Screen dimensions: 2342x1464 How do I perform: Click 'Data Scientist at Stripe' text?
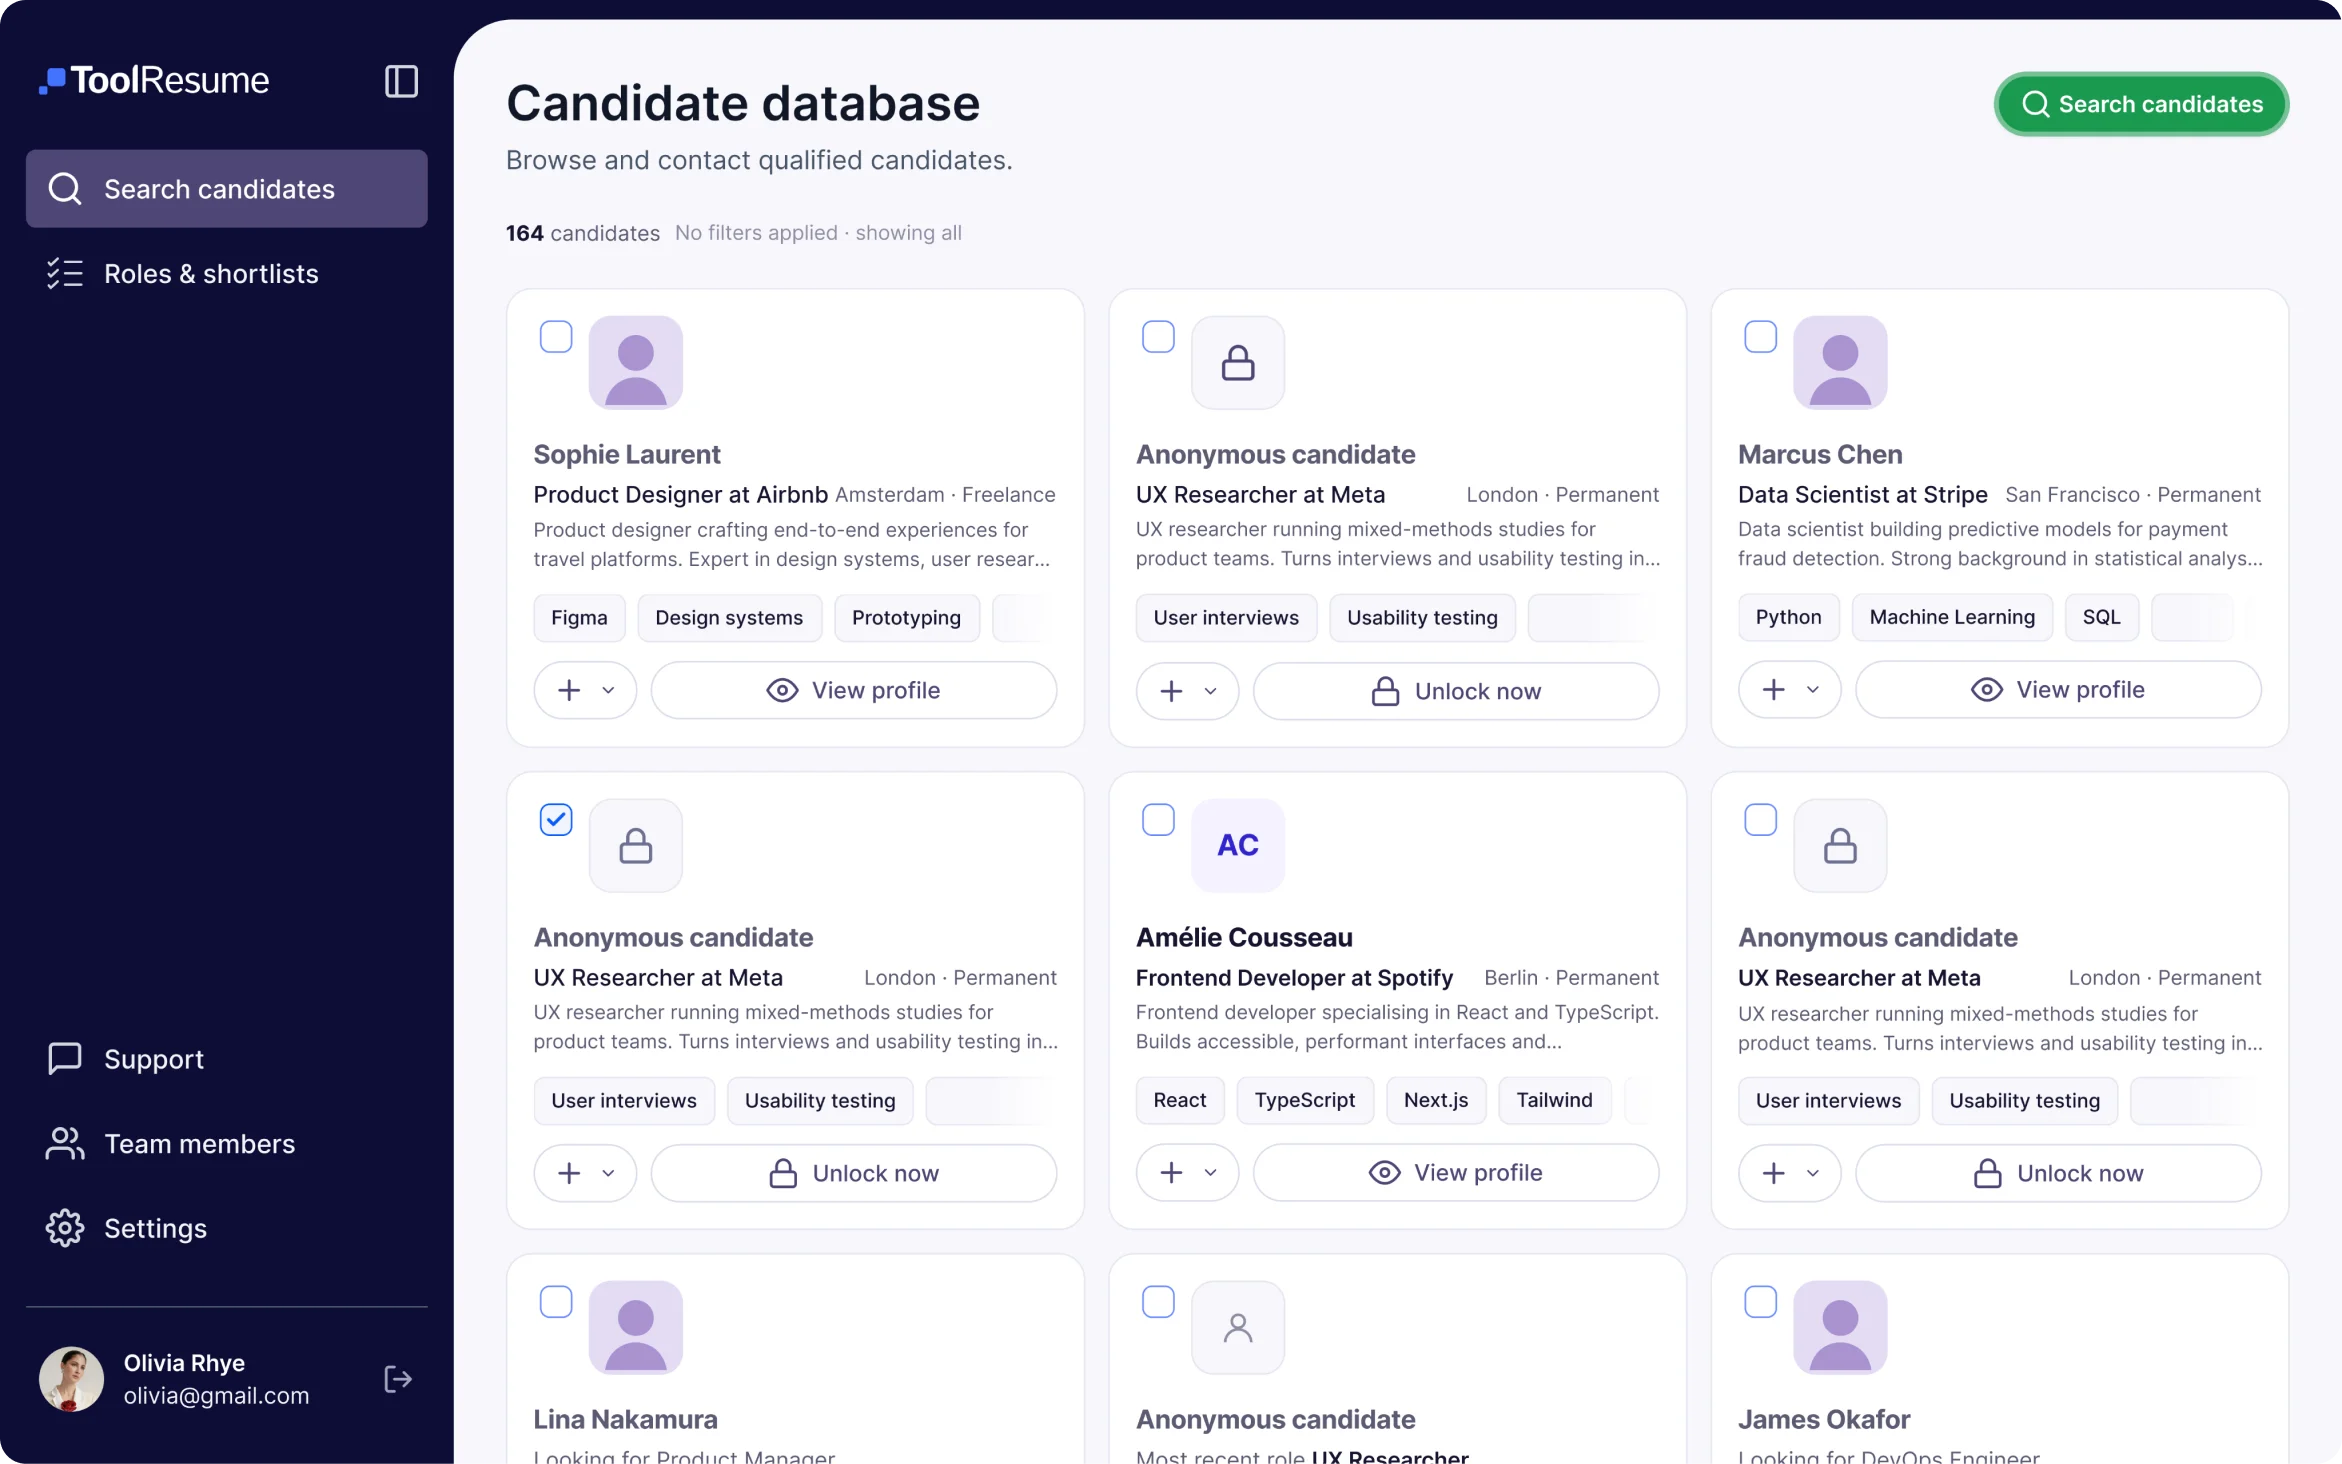(x=1862, y=494)
